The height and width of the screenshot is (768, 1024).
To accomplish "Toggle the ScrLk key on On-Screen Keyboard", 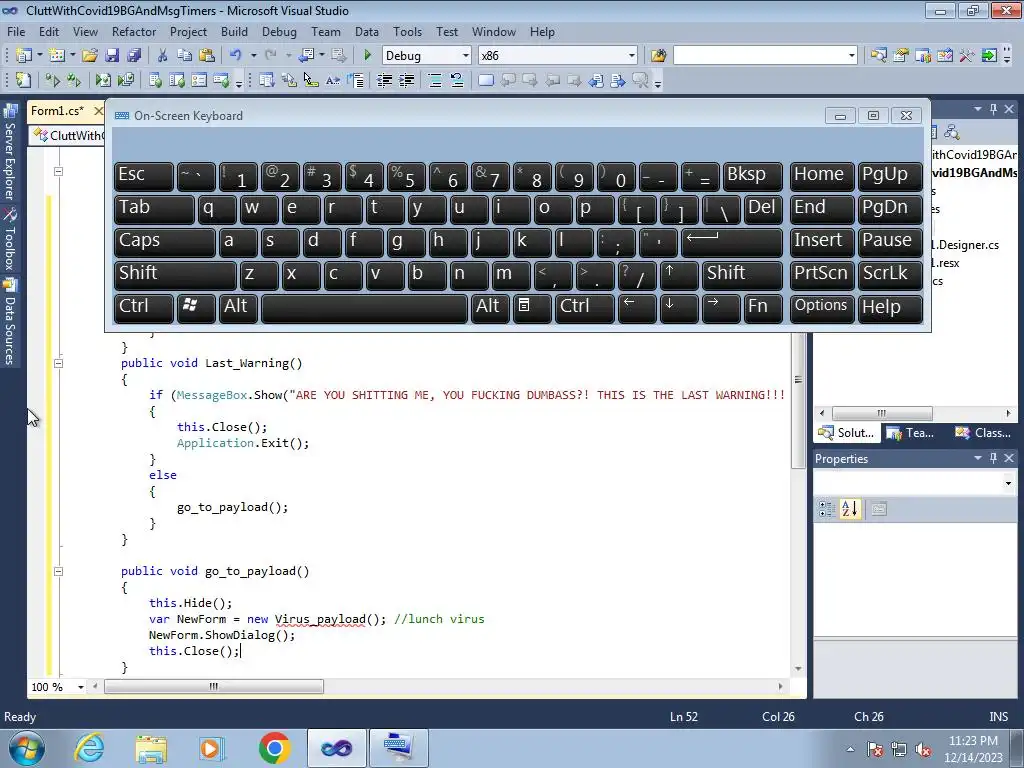I will [x=889, y=274].
